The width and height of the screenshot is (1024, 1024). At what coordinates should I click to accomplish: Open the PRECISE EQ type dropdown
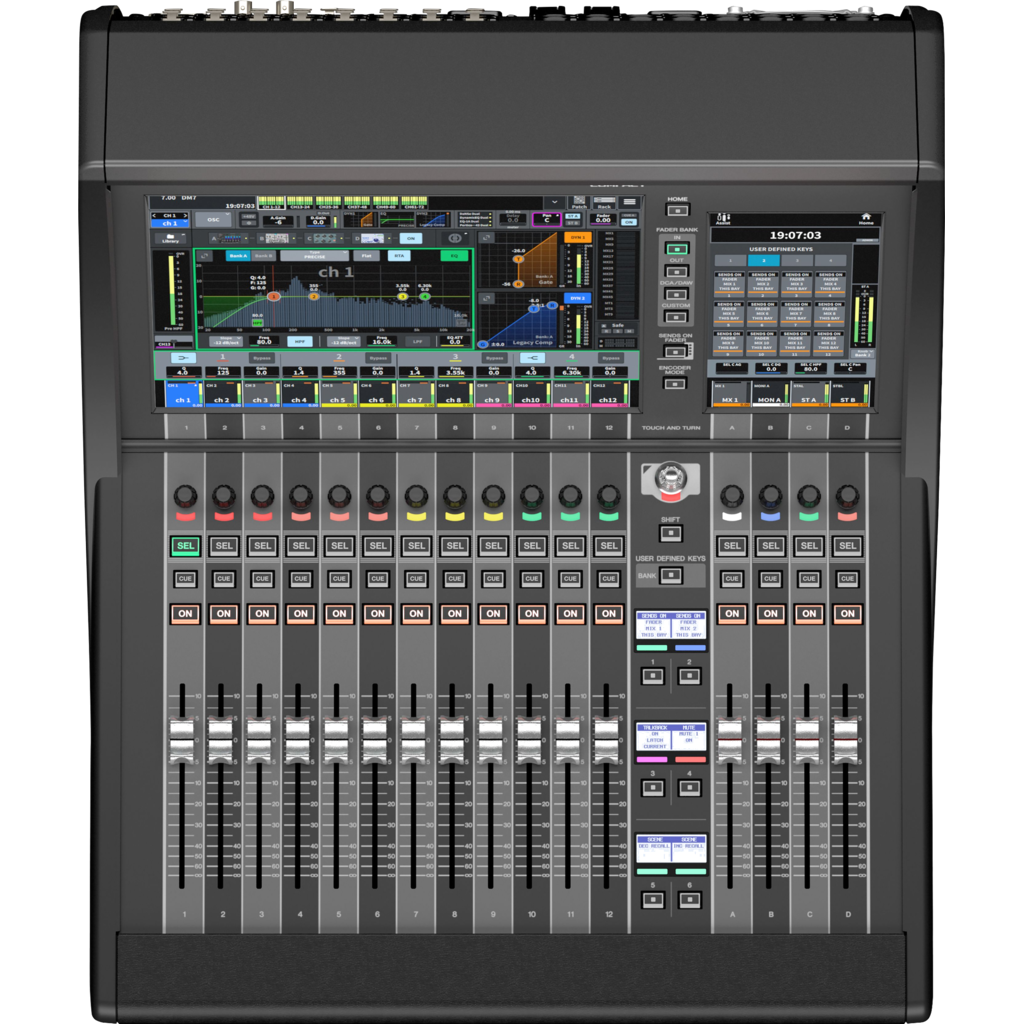[x=314, y=255]
